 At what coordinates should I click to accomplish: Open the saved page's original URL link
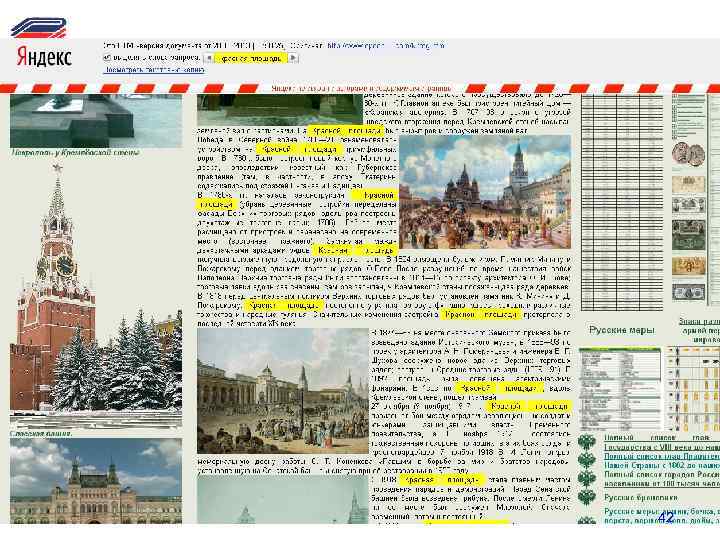[386, 46]
